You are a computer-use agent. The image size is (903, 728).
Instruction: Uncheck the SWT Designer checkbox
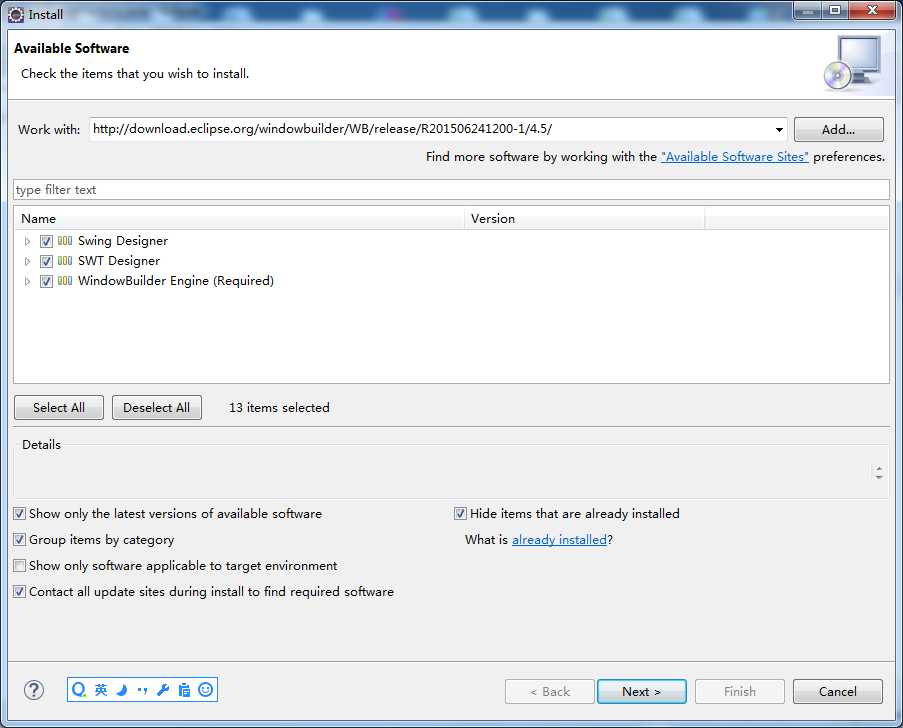pyautogui.click(x=47, y=261)
